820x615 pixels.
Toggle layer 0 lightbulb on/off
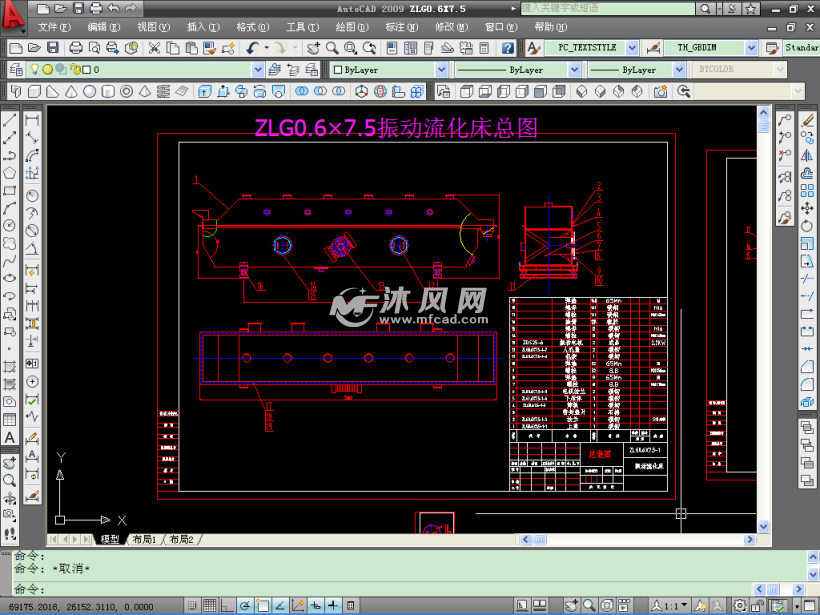tap(35, 69)
